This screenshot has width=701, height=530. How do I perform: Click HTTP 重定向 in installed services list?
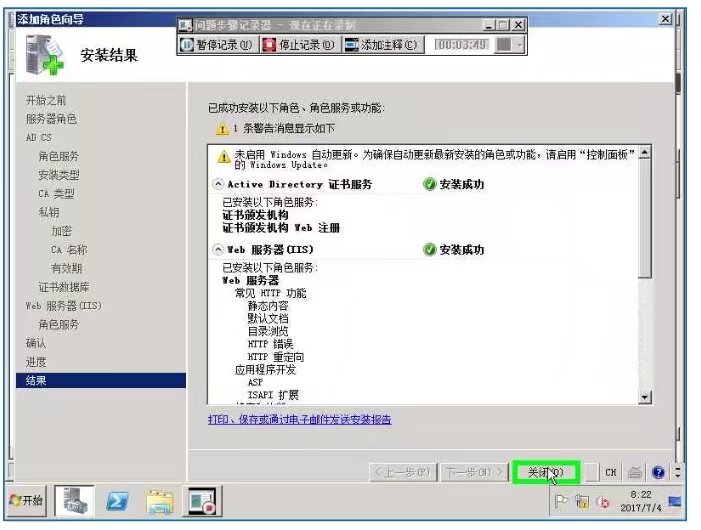(276, 357)
